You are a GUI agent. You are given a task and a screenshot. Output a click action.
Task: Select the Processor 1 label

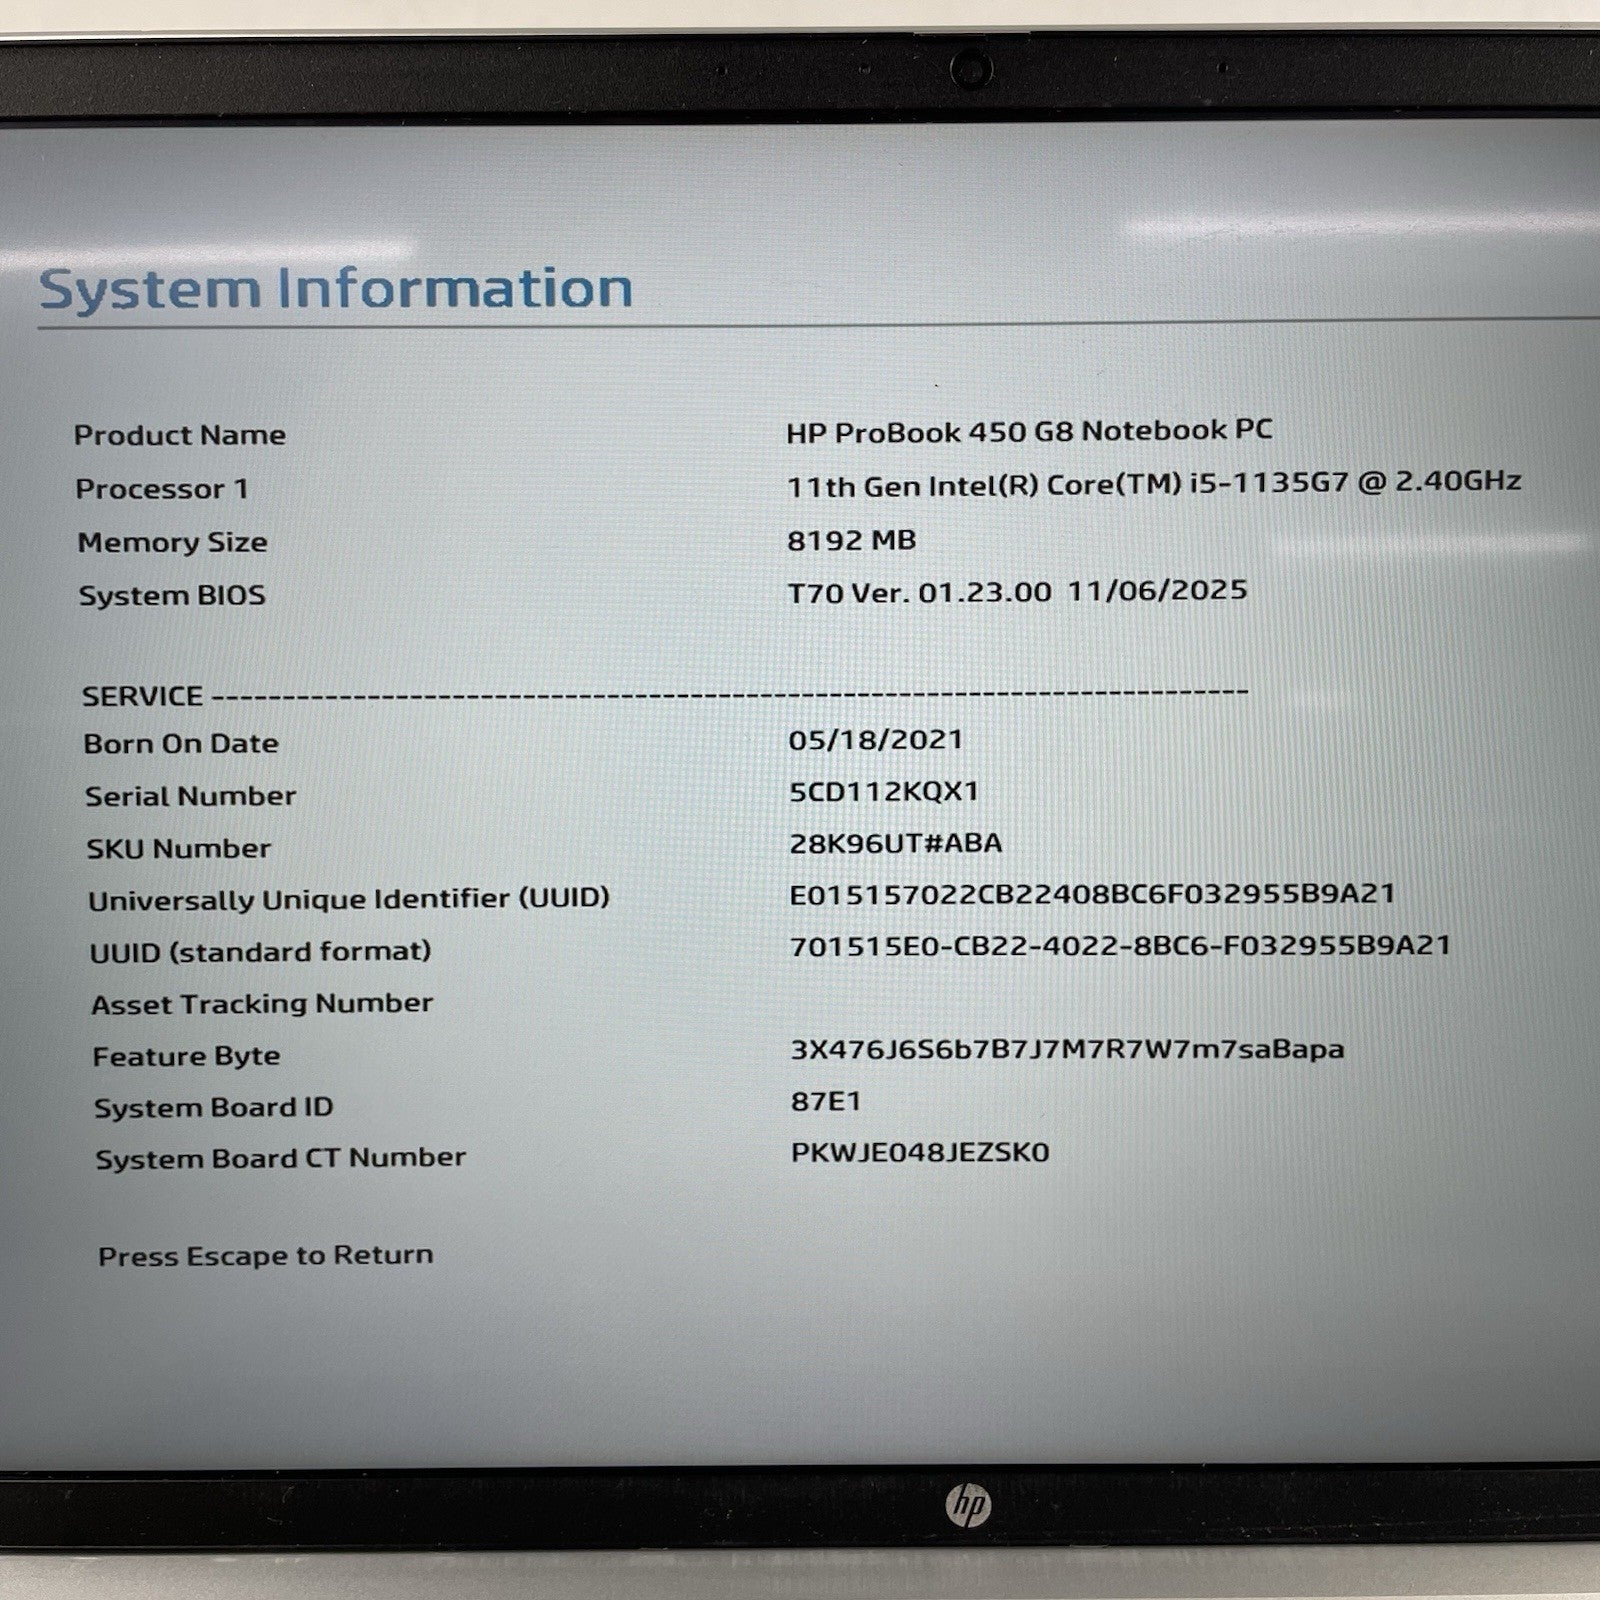pos(162,489)
